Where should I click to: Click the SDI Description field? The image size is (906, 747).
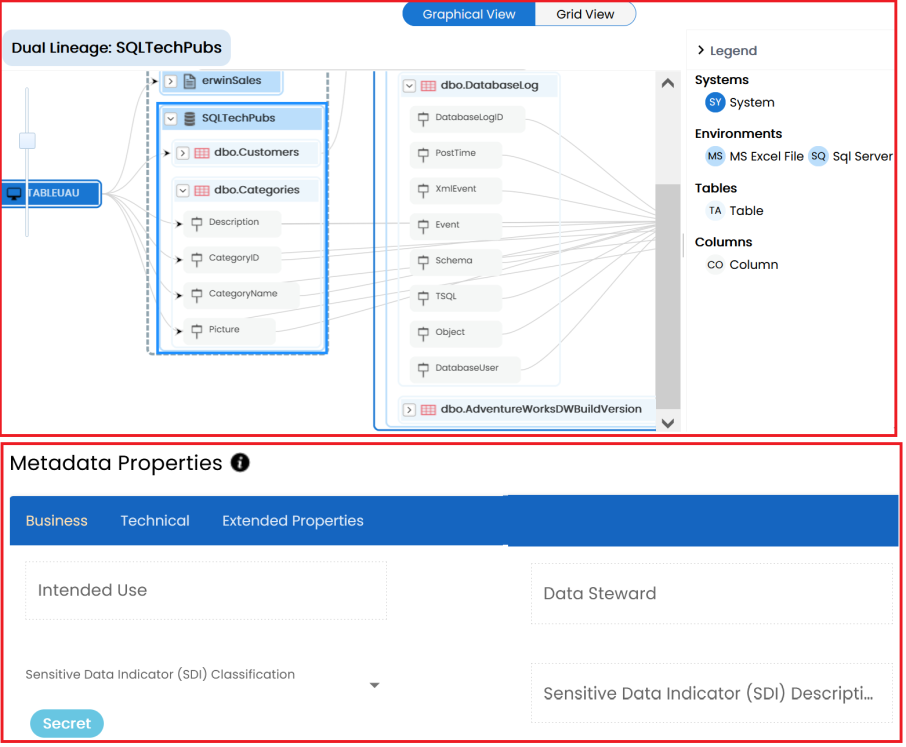[712, 694]
